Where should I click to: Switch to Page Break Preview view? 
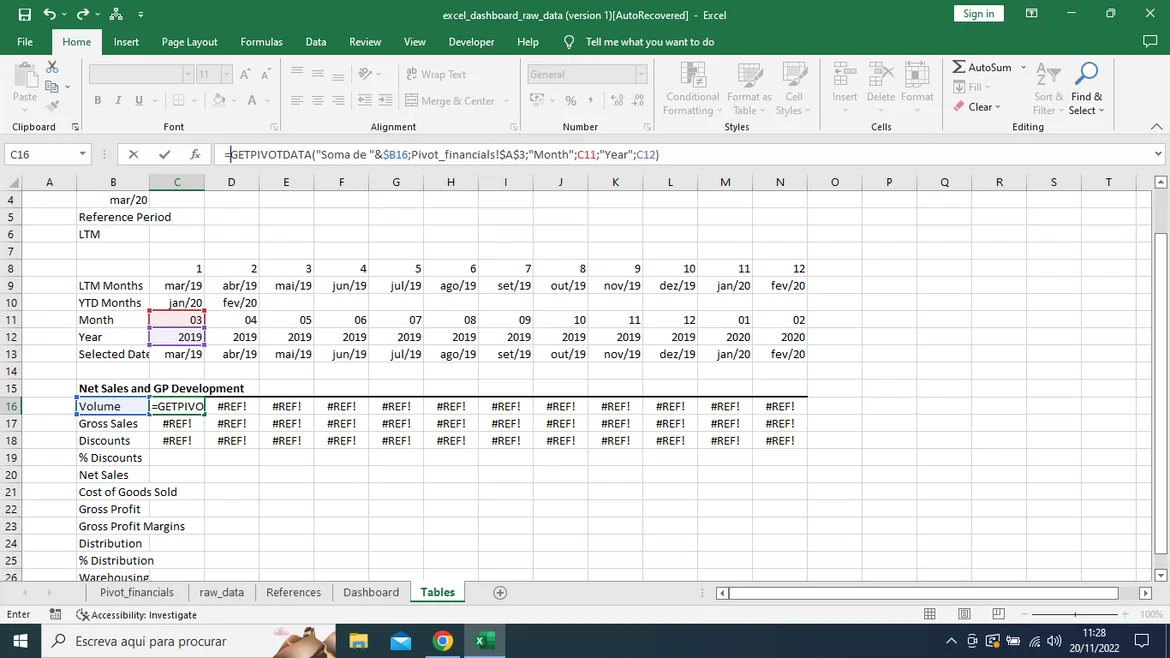[998, 614]
